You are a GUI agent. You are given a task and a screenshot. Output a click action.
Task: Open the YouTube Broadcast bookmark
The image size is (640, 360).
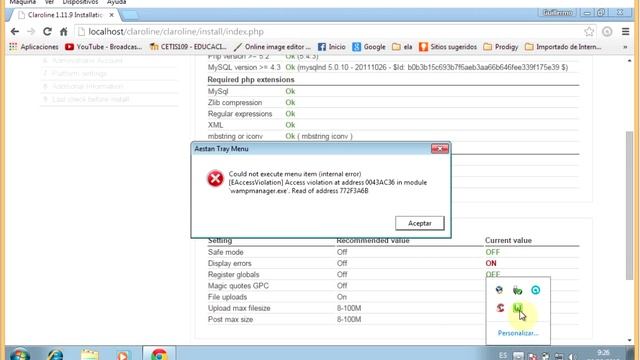pyautogui.click(x=104, y=47)
